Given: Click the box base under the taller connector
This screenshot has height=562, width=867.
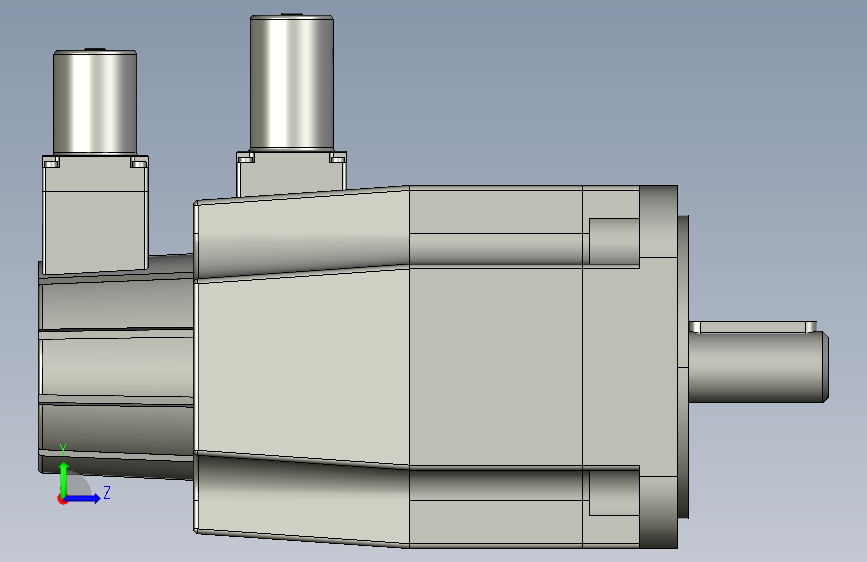Looking at the screenshot, I should [x=291, y=173].
